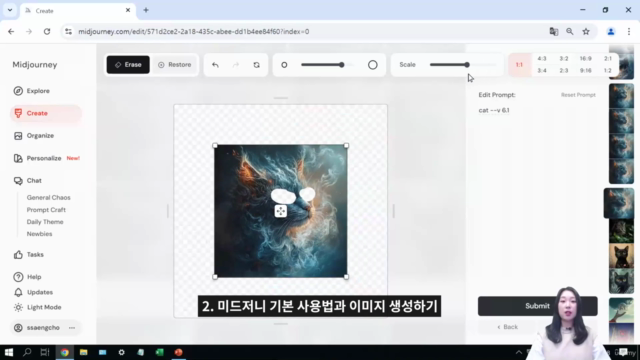Open the Create page
This screenshot has height=360, width=640.
click(x=46, y=113)
